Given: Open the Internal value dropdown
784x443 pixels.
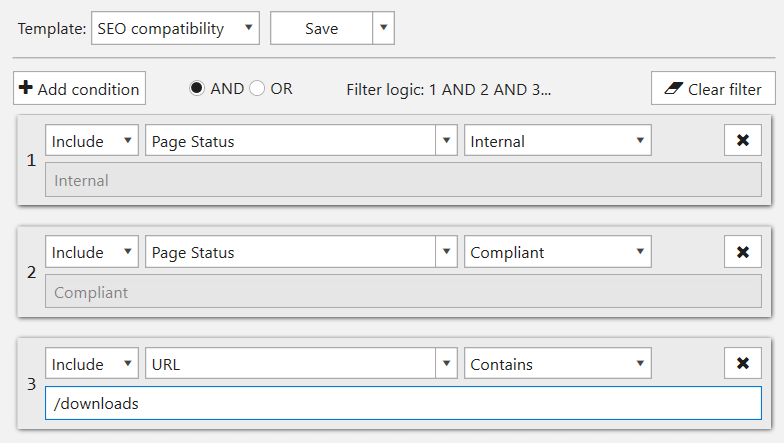Looking at the screenshot, I should point(558,140).
